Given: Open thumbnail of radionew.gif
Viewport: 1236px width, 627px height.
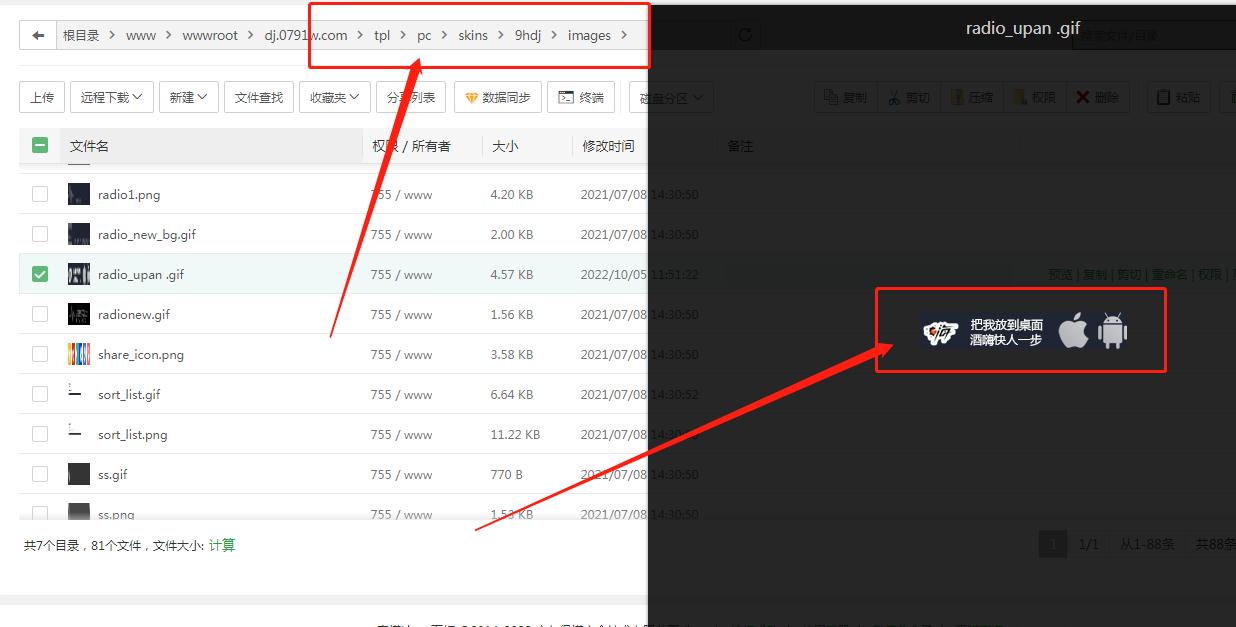Looking at the screenshot, I should (x=79, y=314).
